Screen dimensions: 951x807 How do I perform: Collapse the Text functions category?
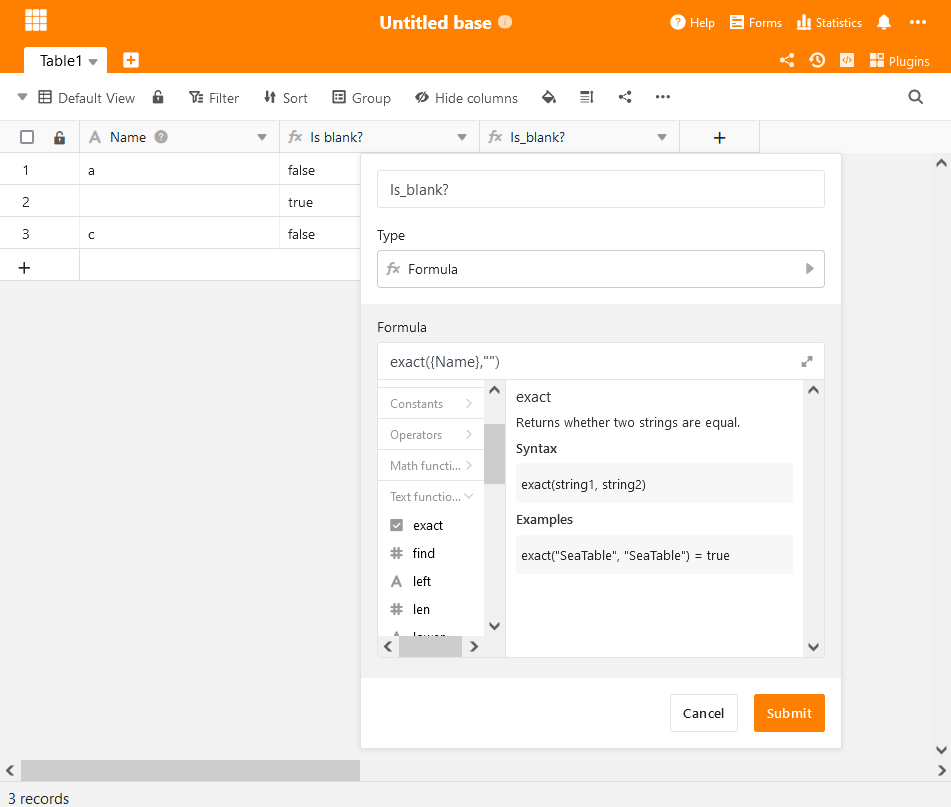pyautogui.click(x=431, y=496)
